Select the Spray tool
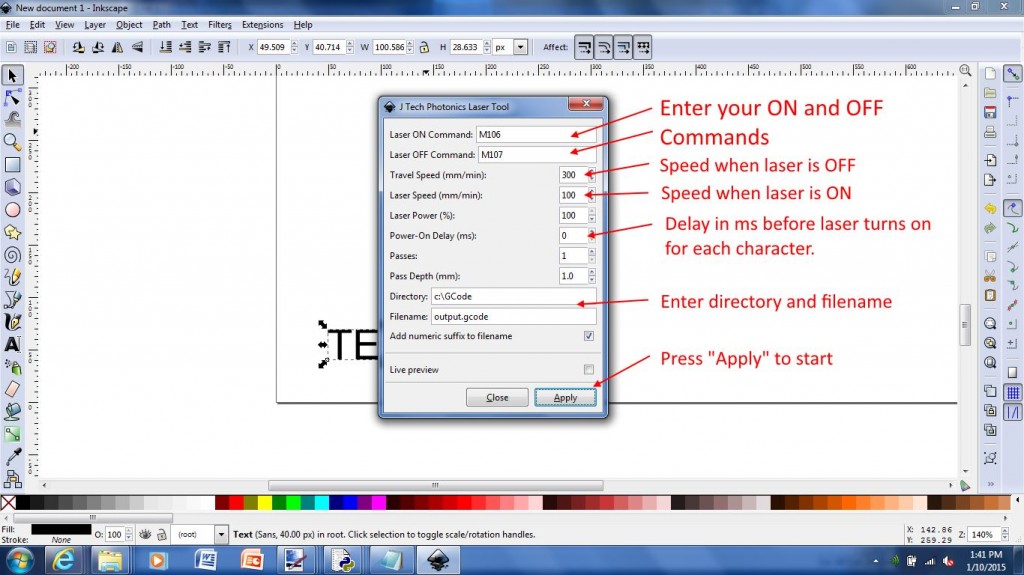Viewport: 1024px width, 575px height. (x=12, y=367)
